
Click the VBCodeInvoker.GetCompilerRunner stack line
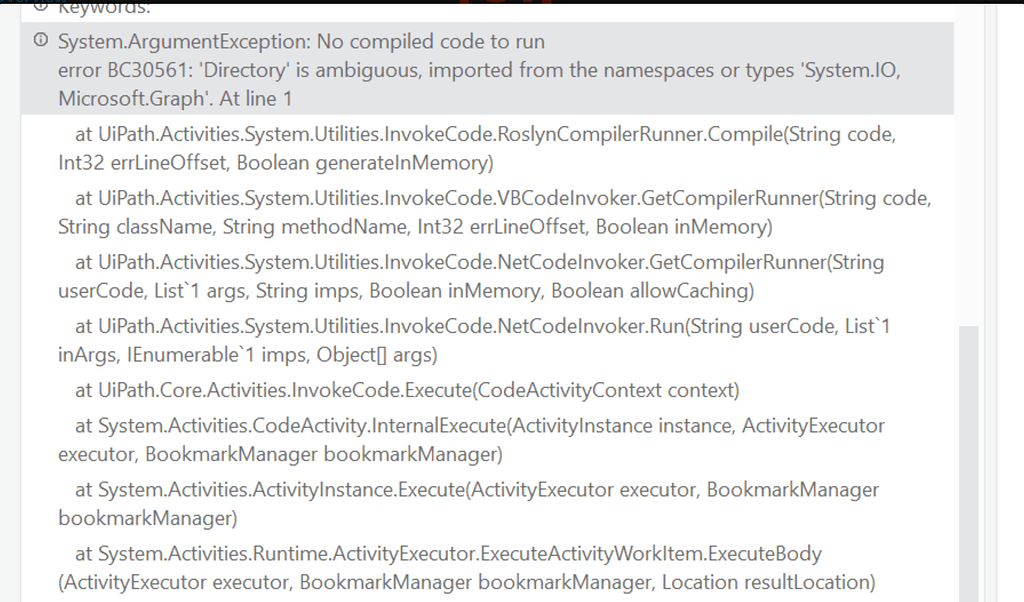(x=500, y=199)
